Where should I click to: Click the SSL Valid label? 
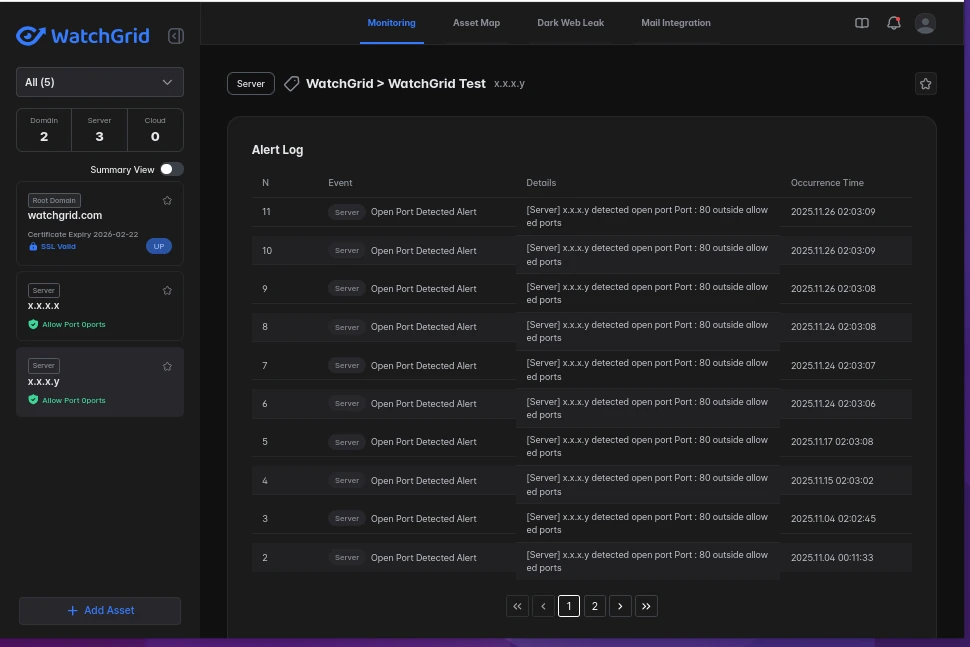(x=58, y=246)
